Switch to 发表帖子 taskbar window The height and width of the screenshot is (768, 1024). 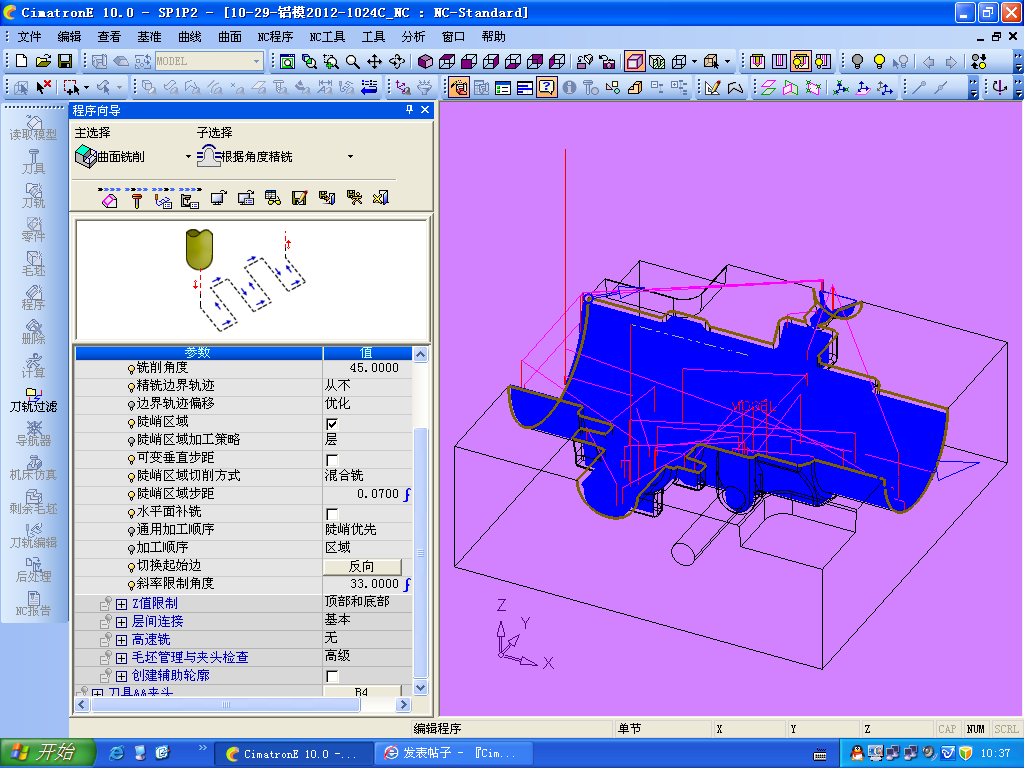(454, 753)
